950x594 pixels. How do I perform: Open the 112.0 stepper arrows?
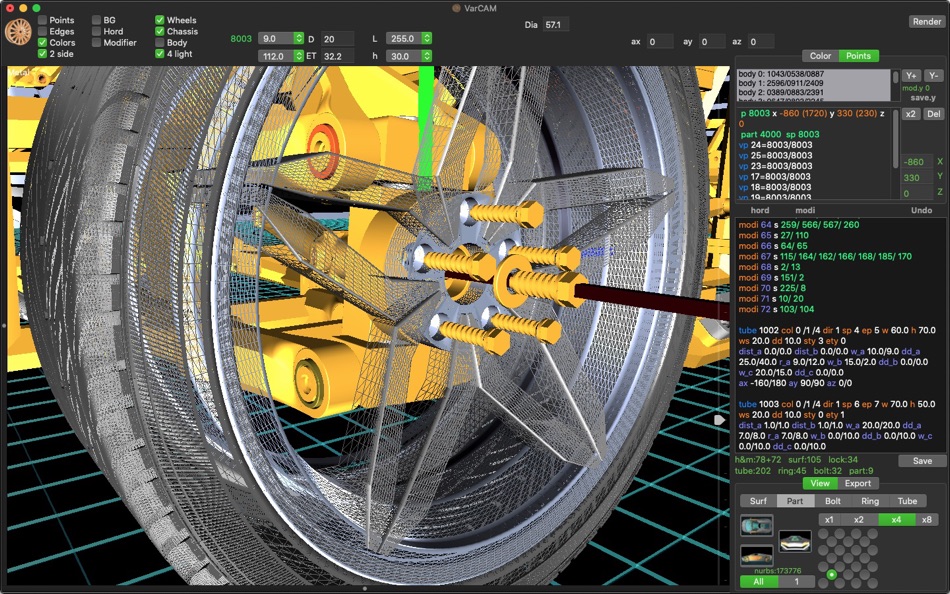pyautogui.click(x=299, y=56)
